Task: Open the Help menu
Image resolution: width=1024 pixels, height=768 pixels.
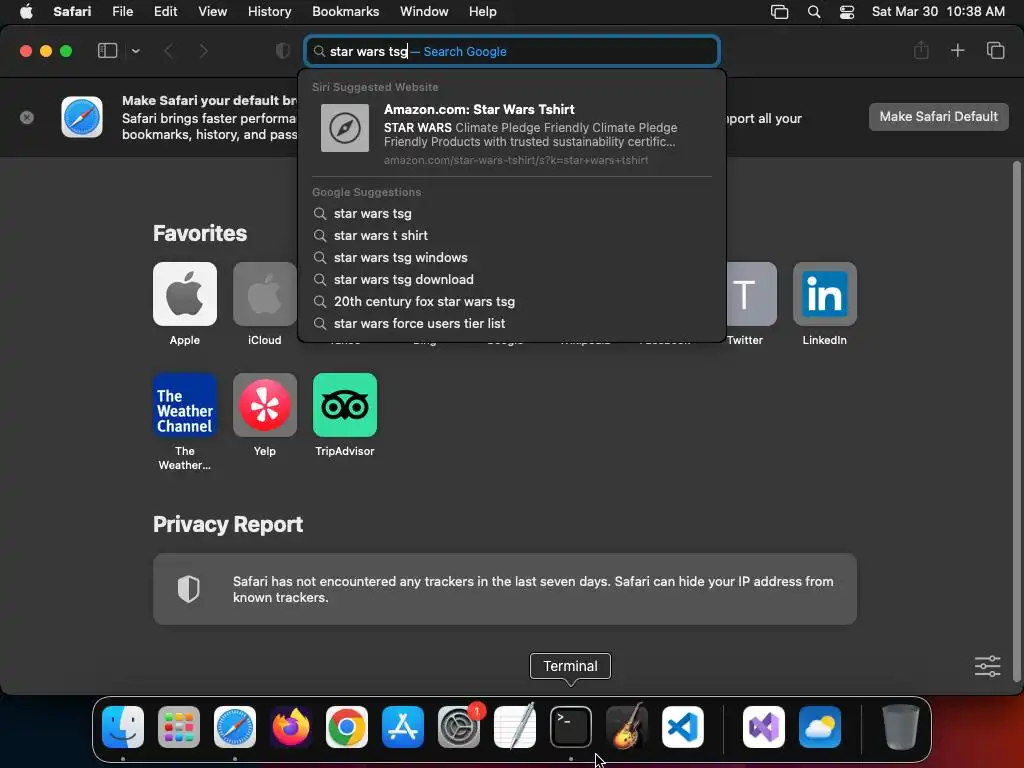Action: (483, 11)
